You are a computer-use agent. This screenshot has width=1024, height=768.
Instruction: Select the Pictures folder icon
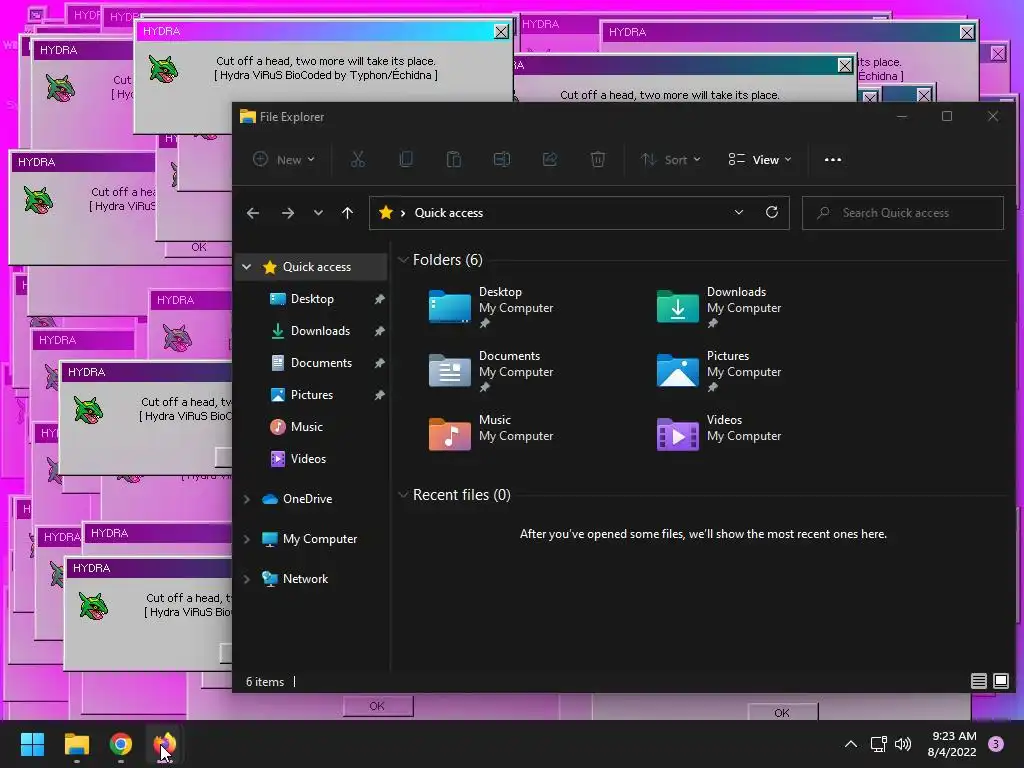677,370
